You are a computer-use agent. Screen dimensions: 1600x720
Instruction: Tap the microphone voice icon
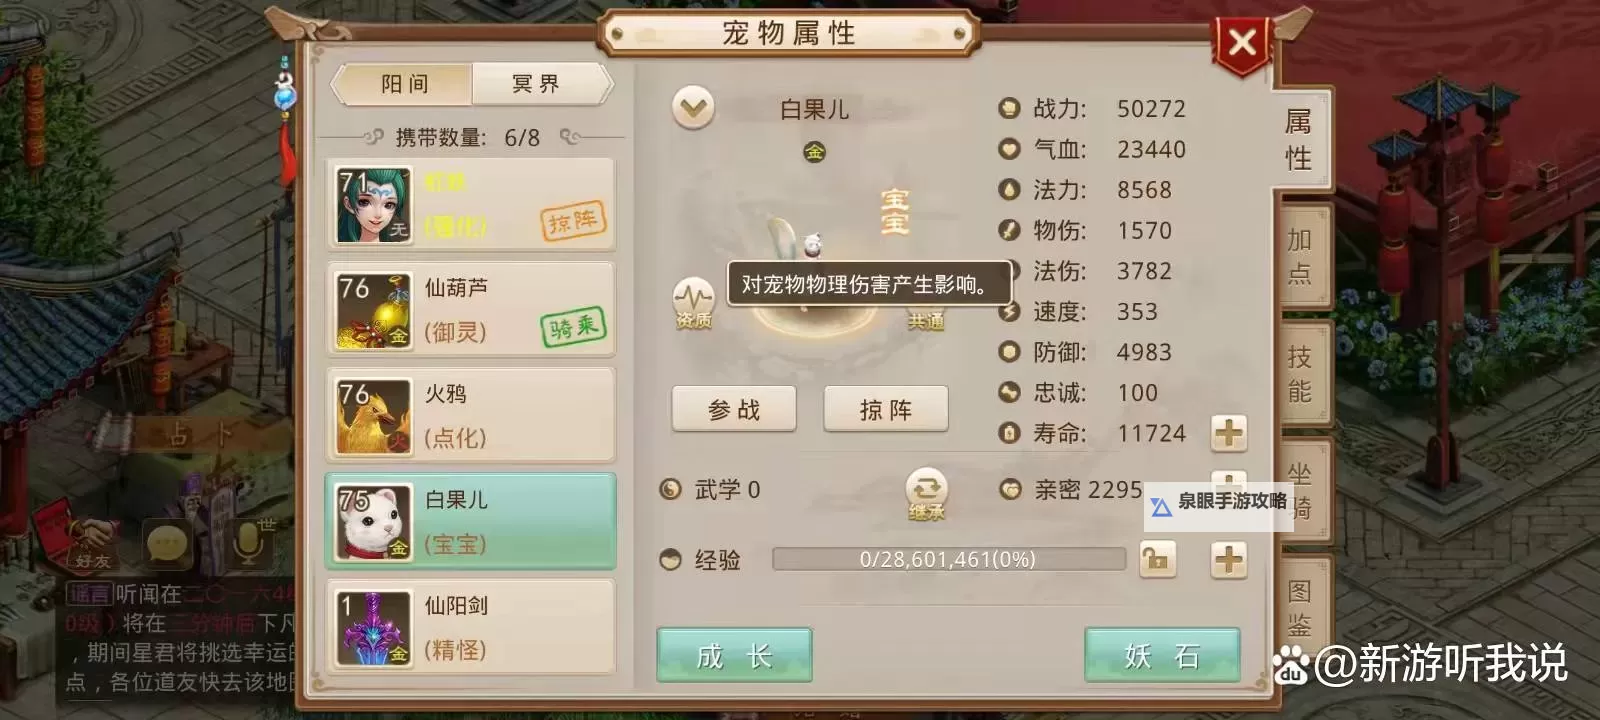point(247,543)
